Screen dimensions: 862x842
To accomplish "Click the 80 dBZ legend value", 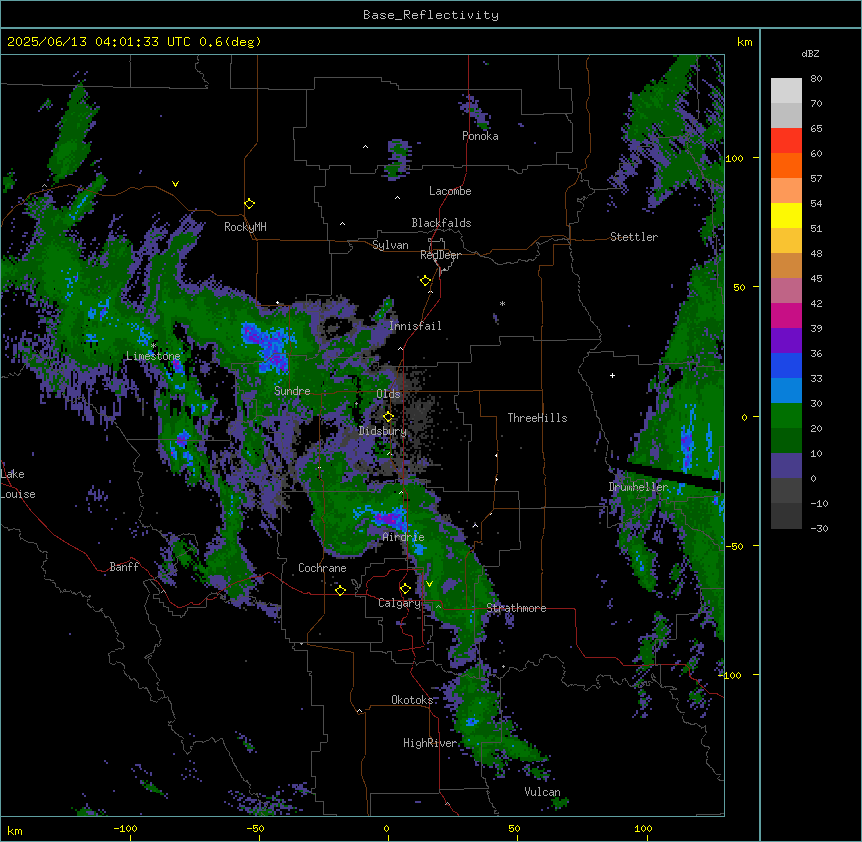I will (x=816, y=79).
